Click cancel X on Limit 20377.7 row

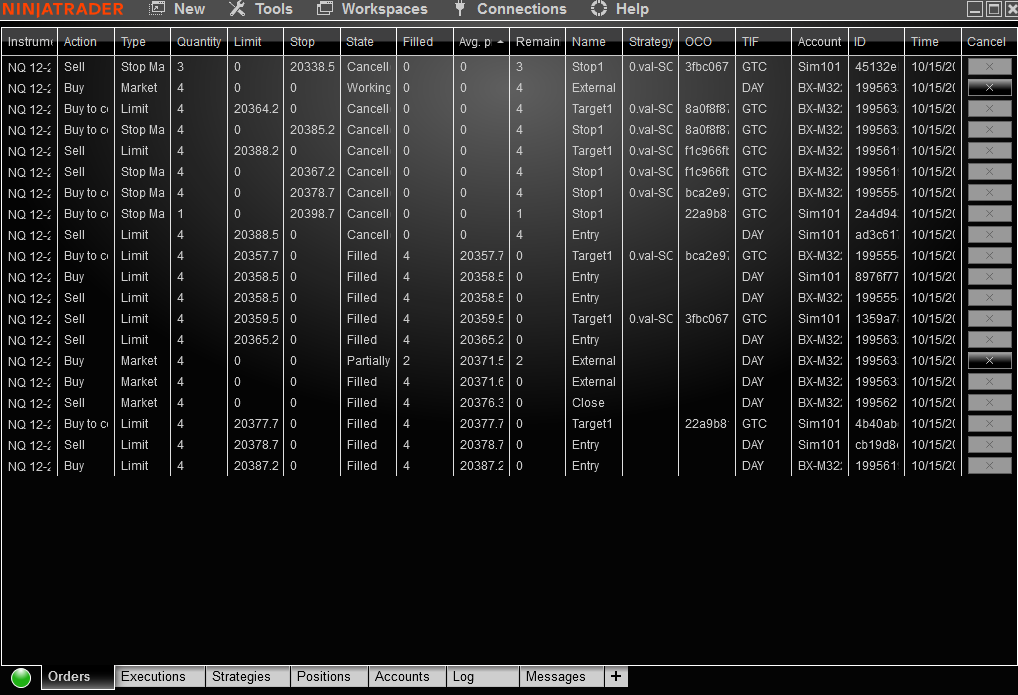[989, 423]
